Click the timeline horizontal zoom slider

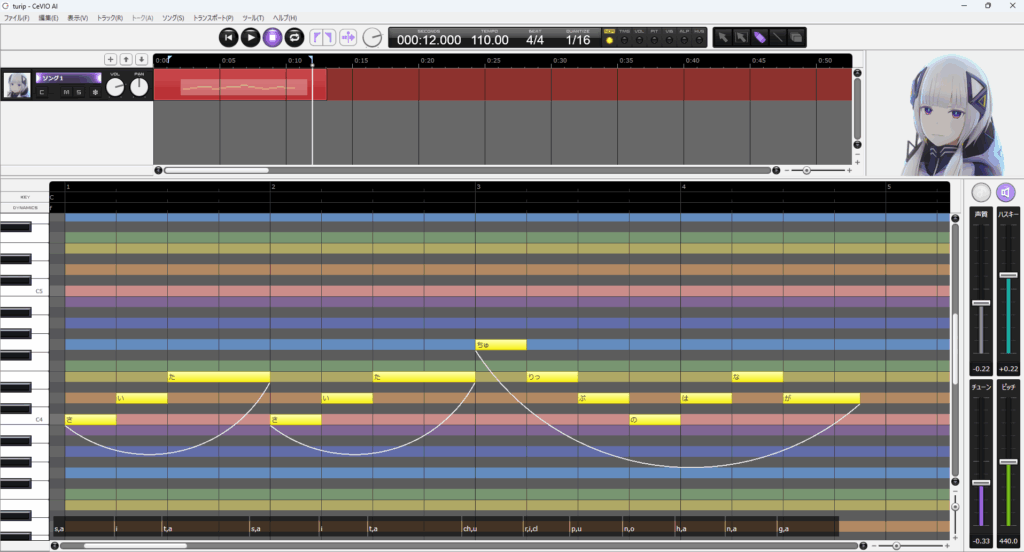807,170
